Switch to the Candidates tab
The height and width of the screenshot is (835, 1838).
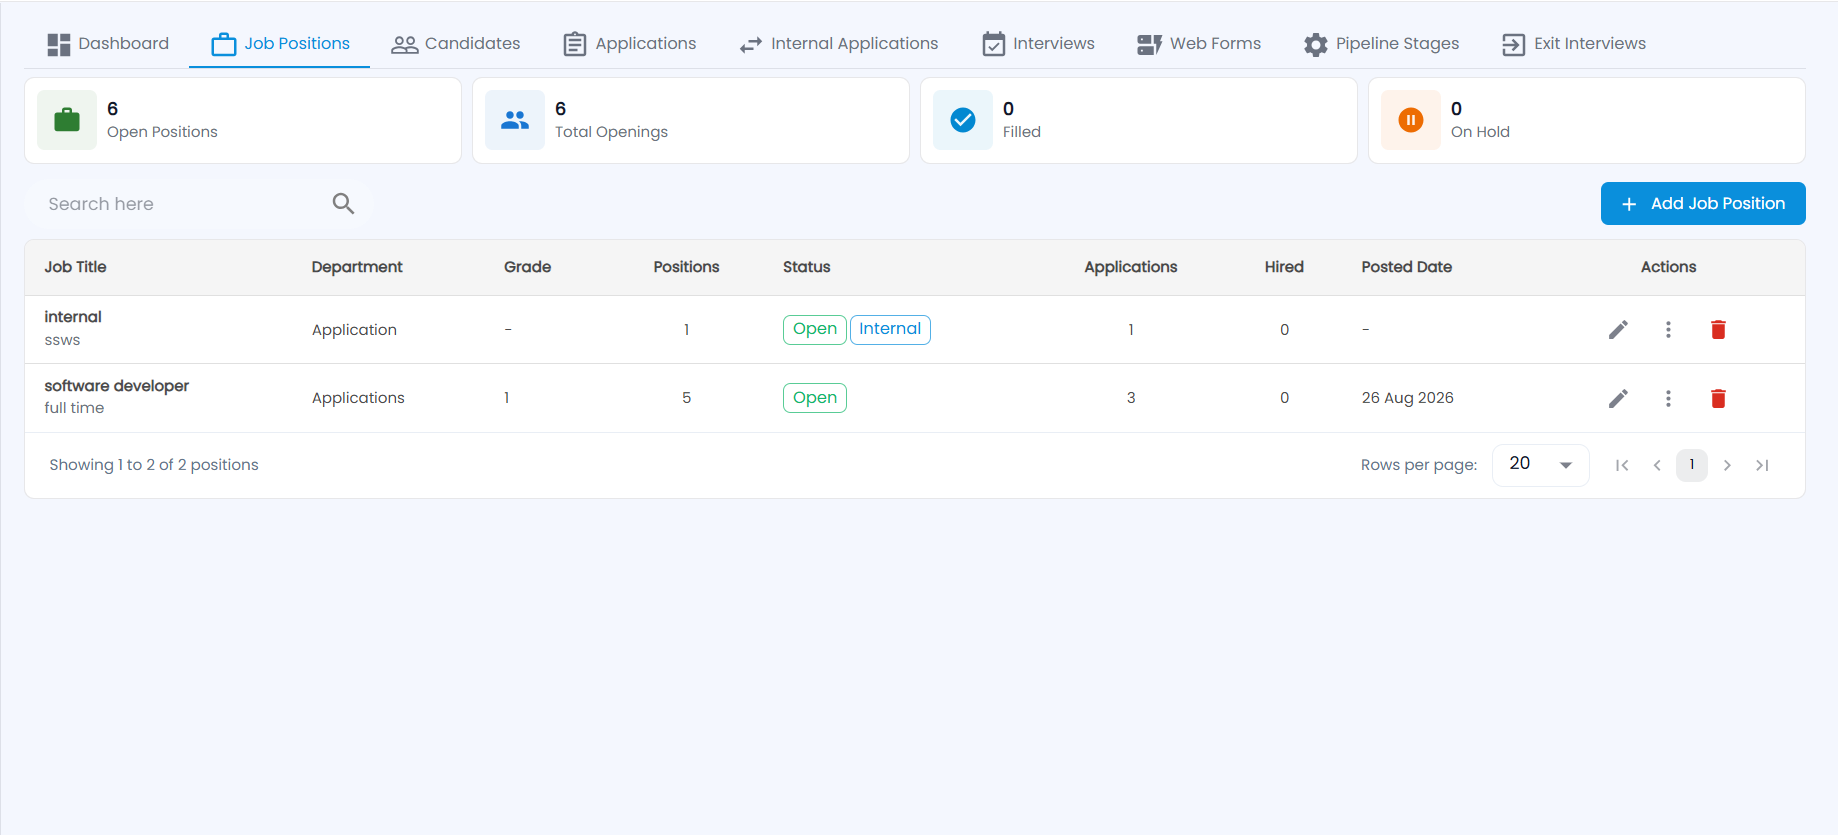[x=456, y=44]
